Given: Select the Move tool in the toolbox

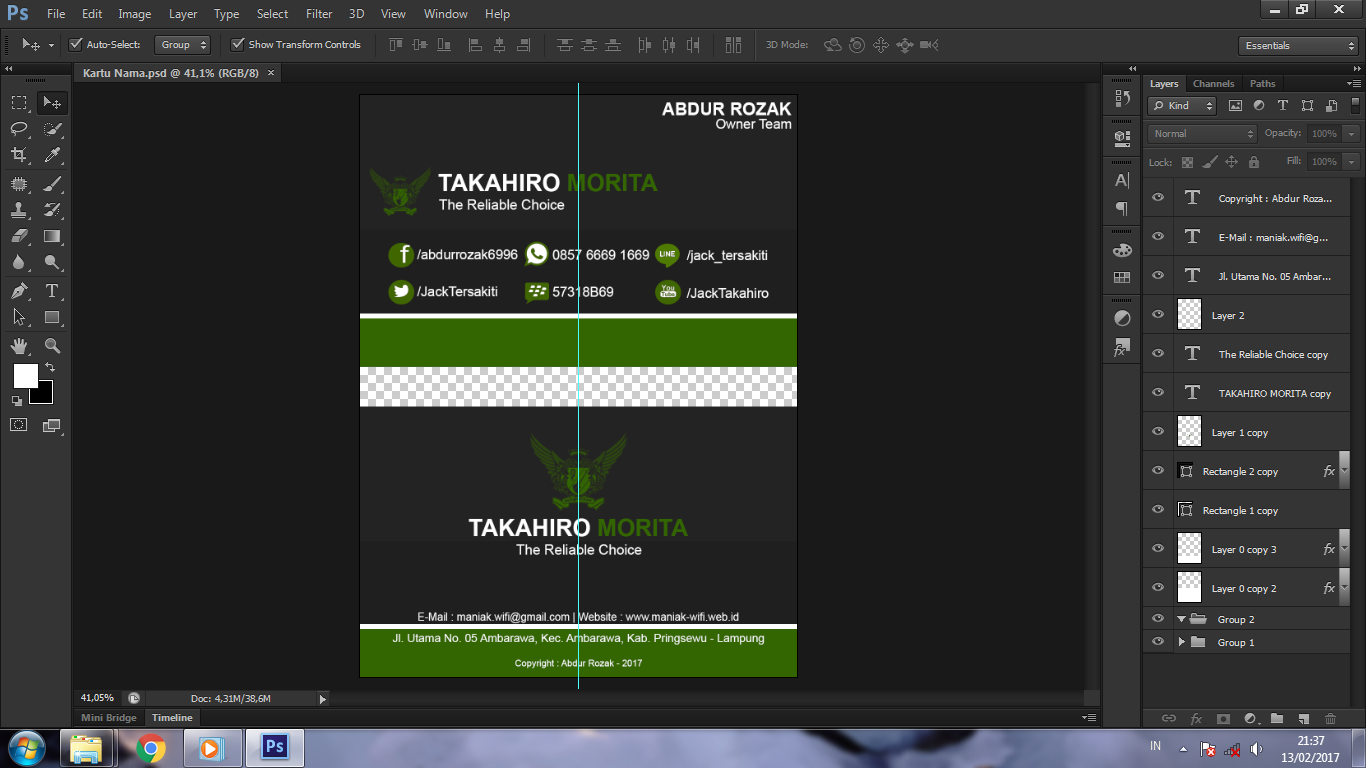Looking at the screenshot, I should [52, 102].
